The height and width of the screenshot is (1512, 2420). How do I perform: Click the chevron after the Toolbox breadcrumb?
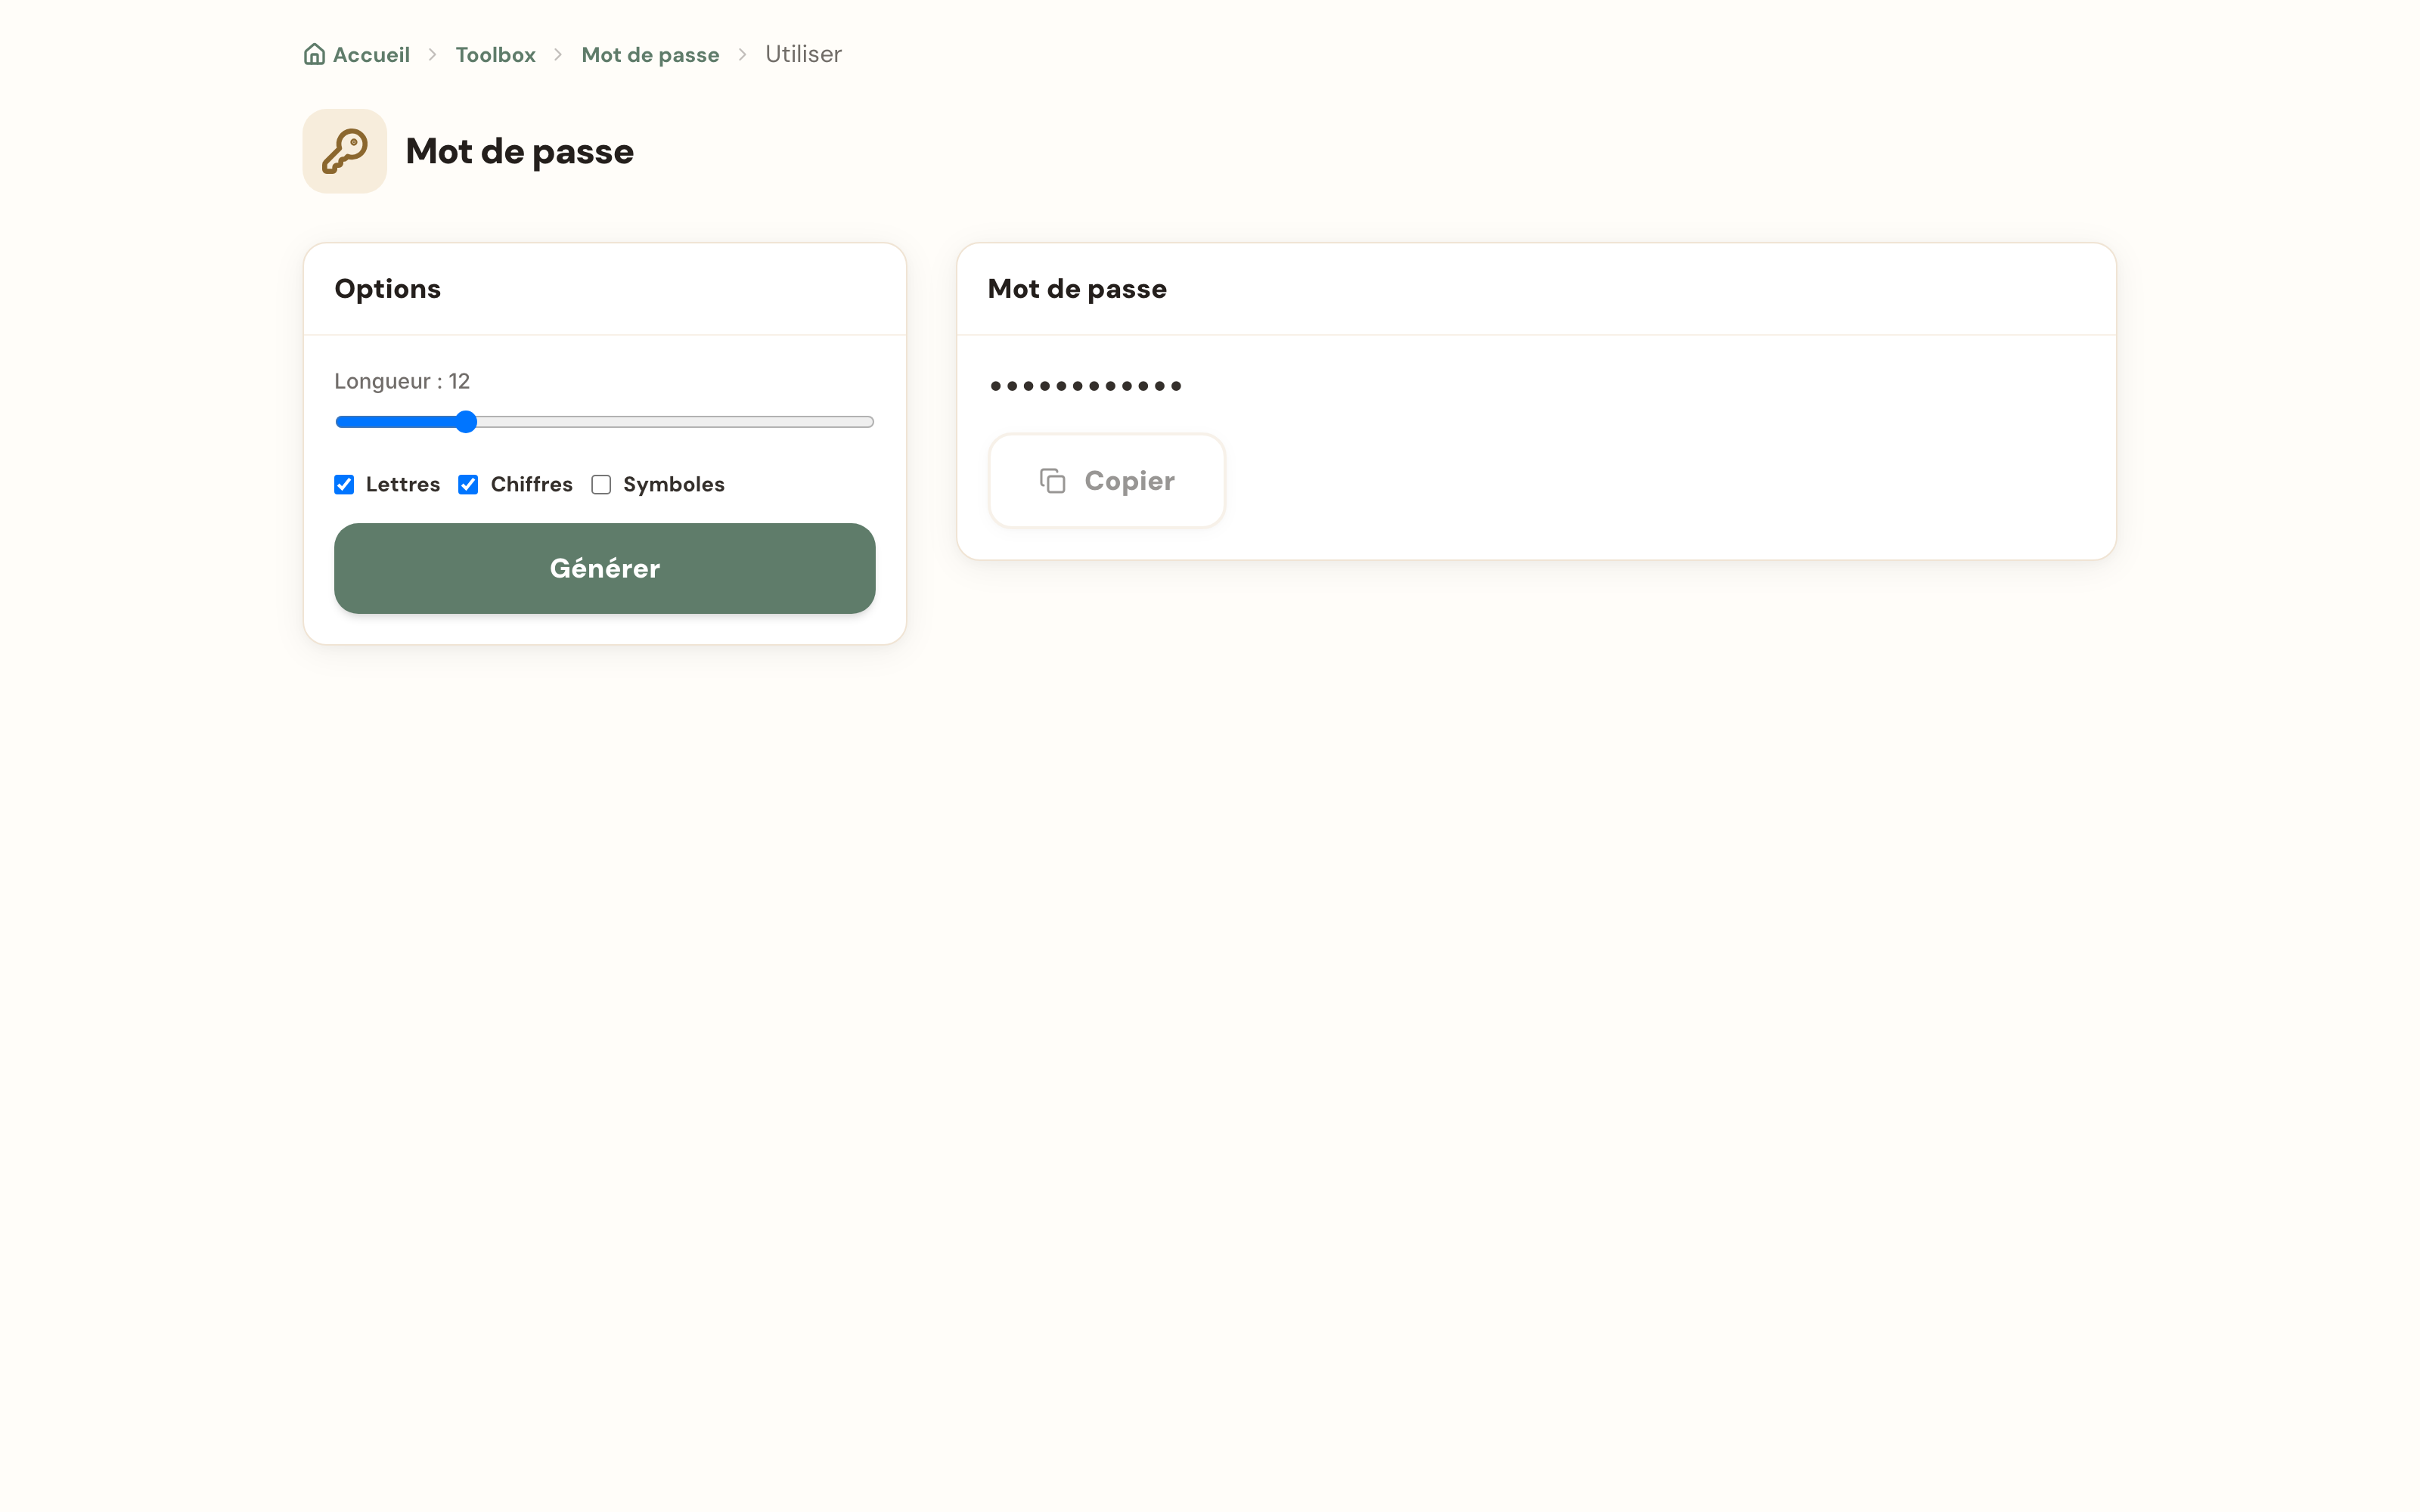click(x=559, y=55)
